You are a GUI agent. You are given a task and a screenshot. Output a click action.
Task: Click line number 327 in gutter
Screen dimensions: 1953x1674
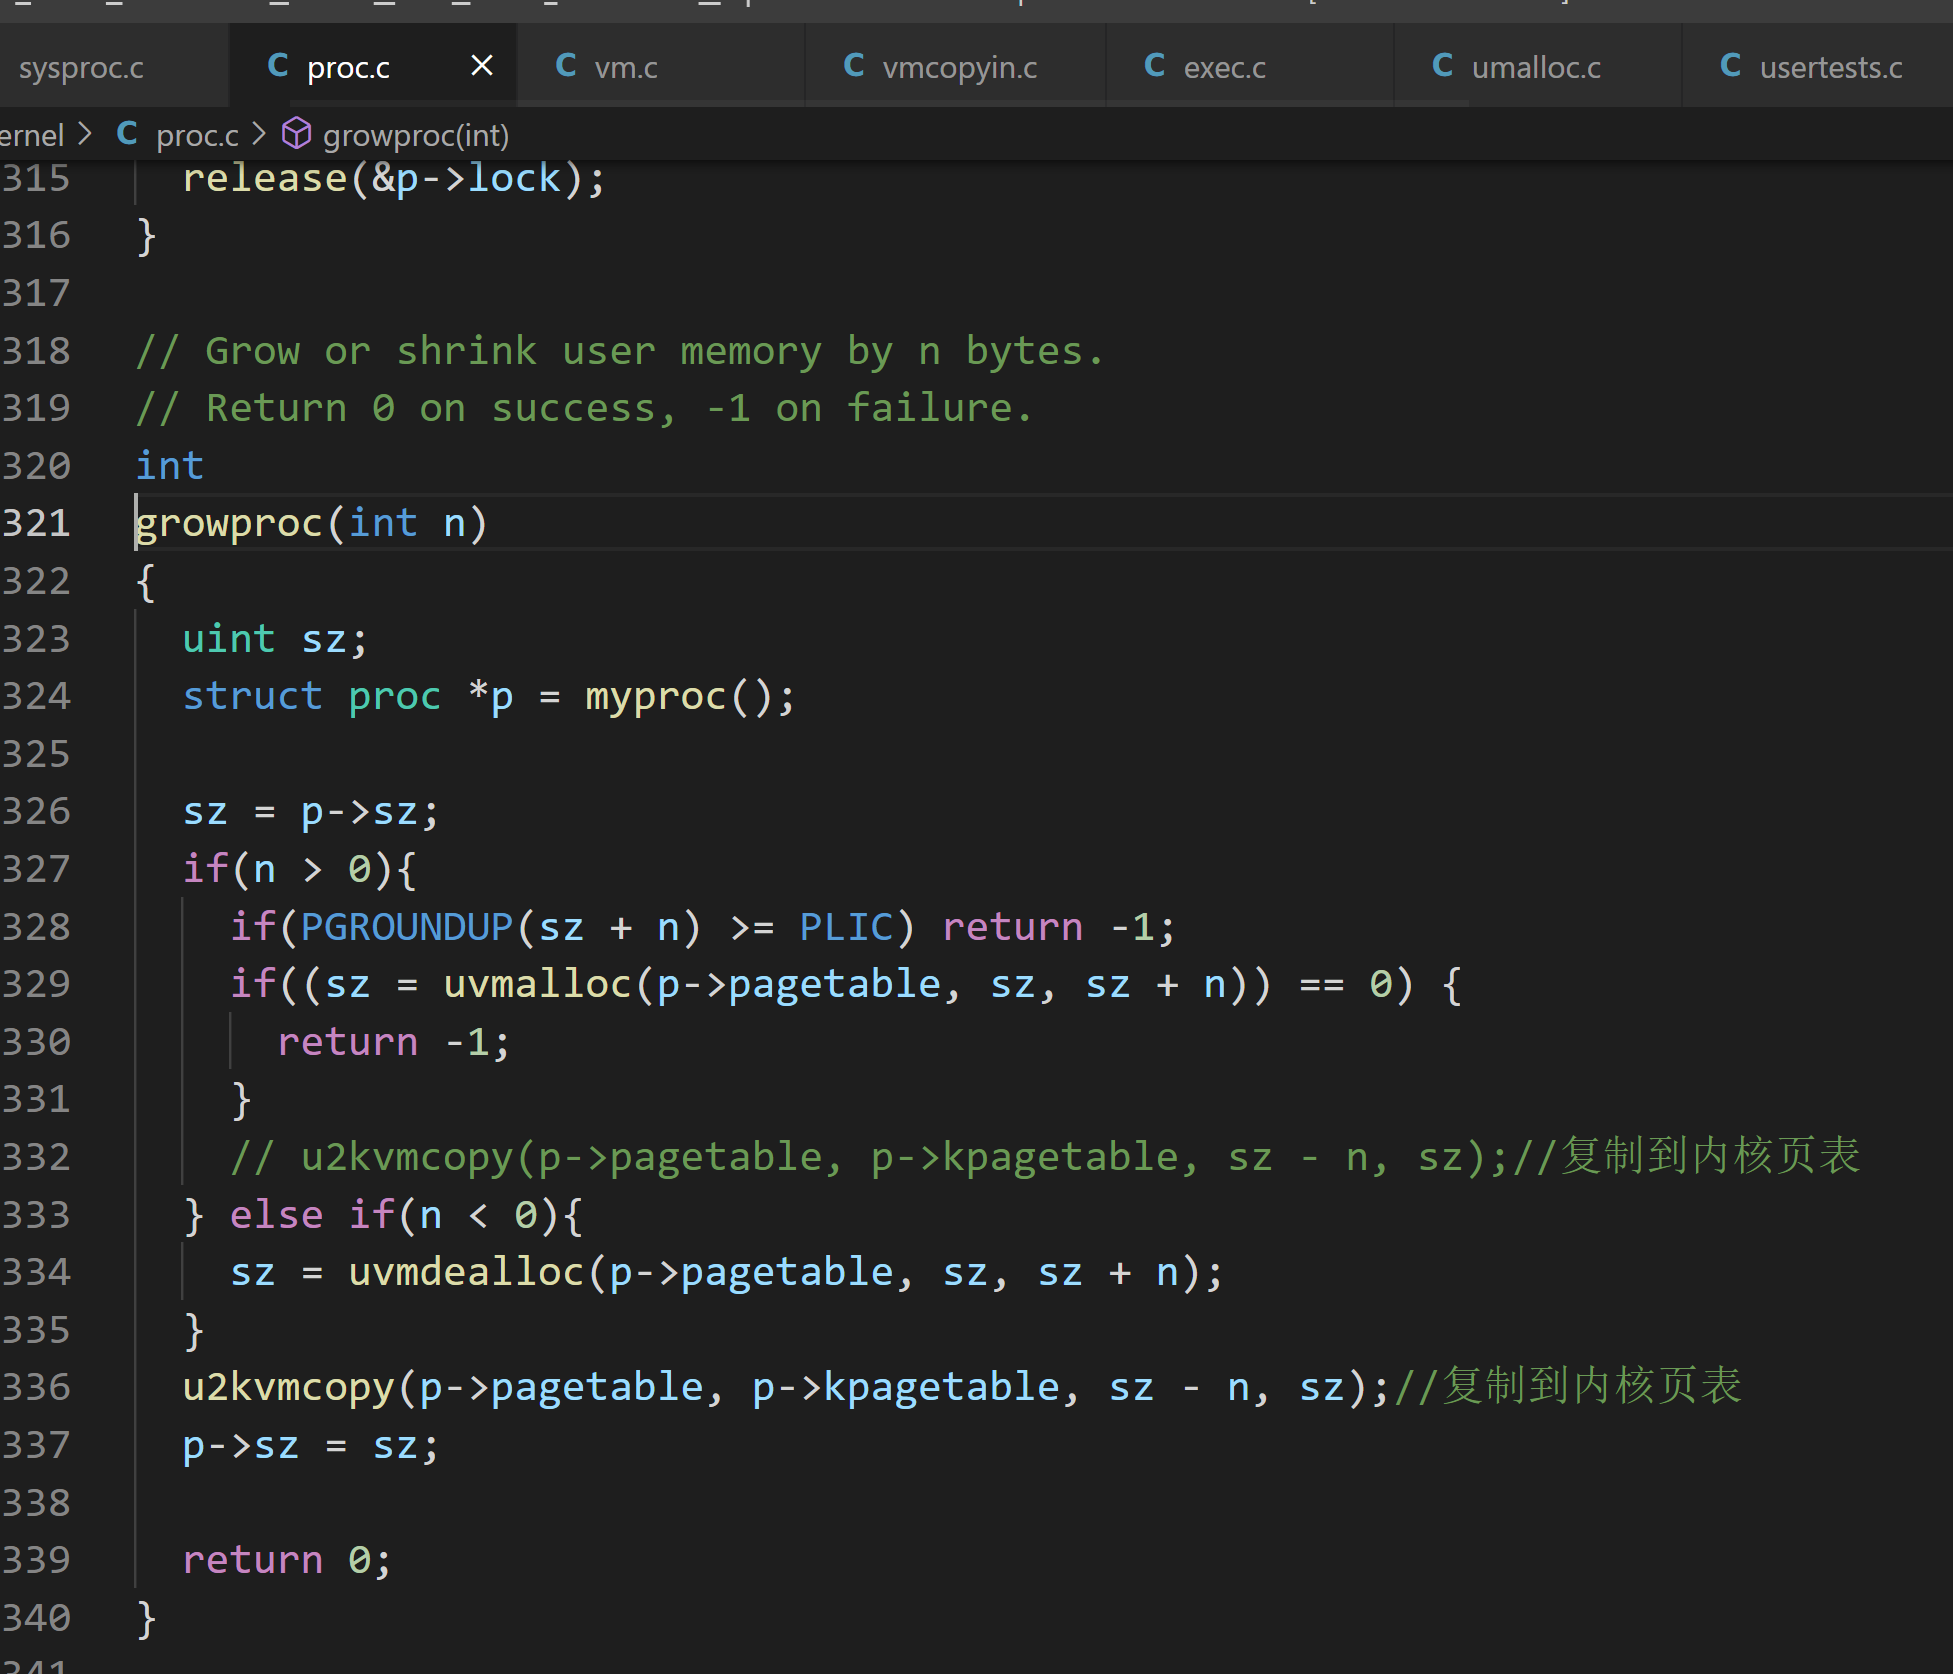(37, 869)
